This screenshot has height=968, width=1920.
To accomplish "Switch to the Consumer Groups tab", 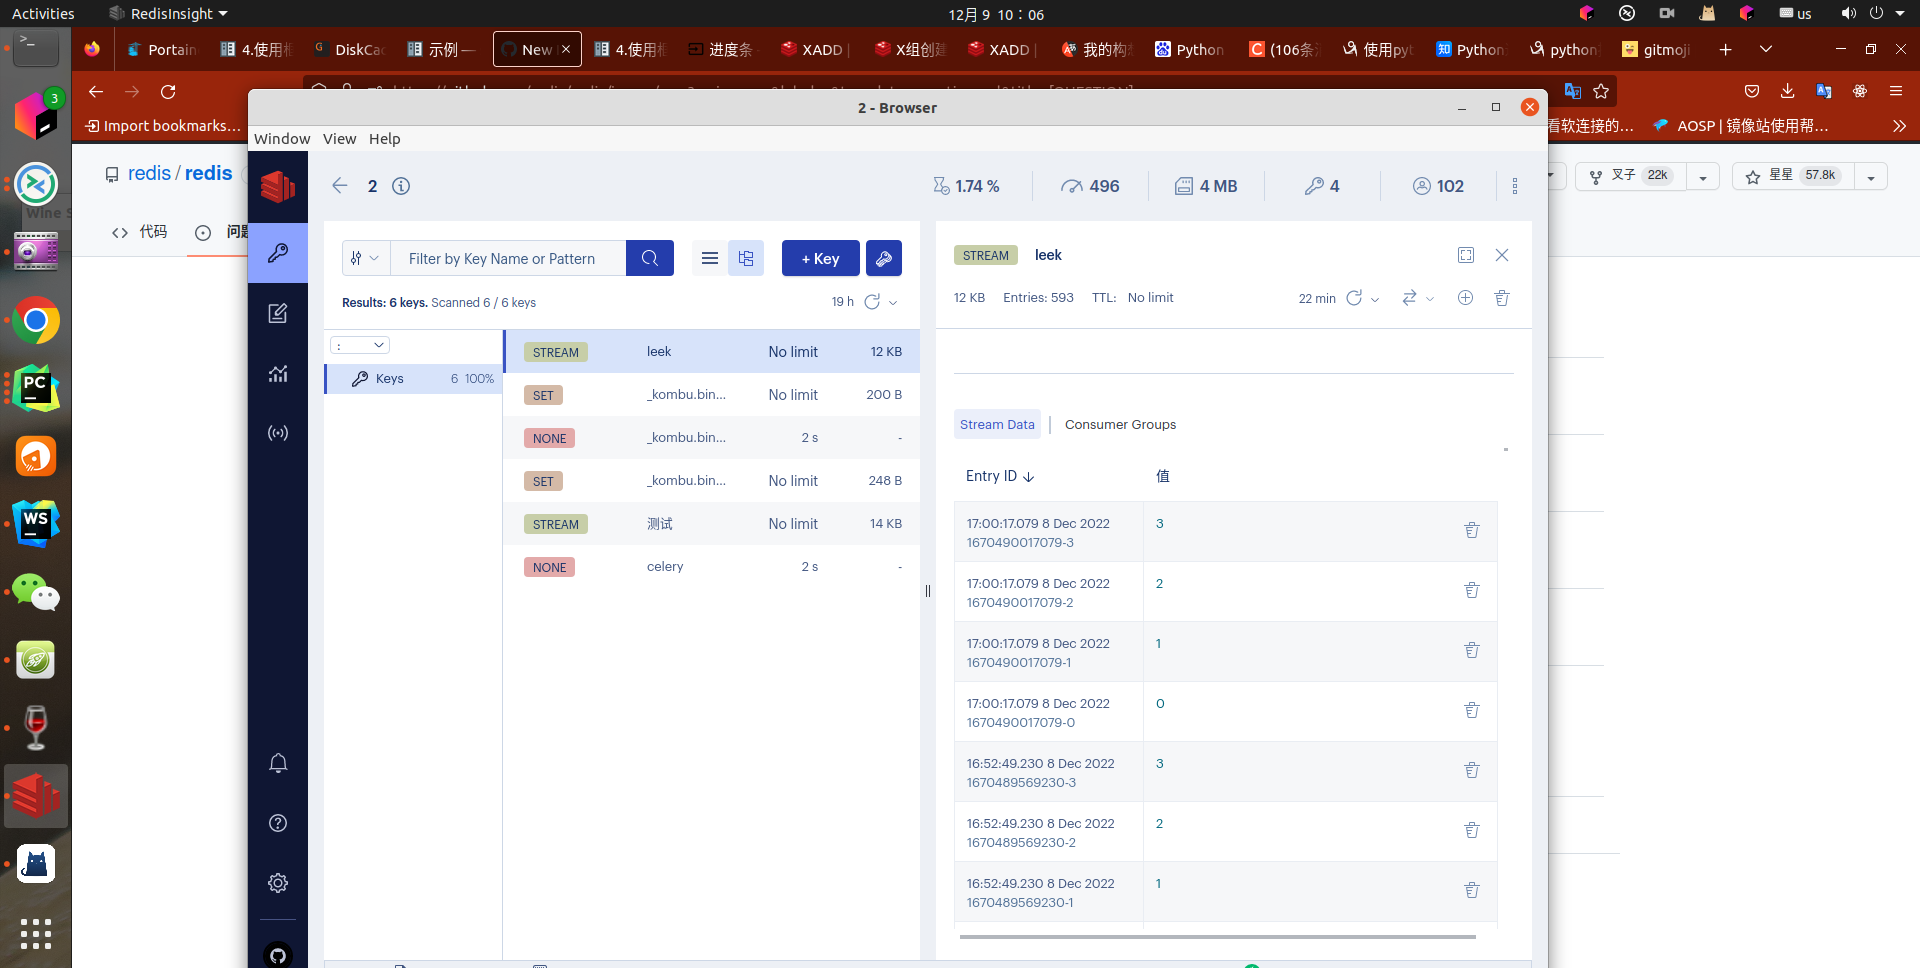I will 1120,424.
